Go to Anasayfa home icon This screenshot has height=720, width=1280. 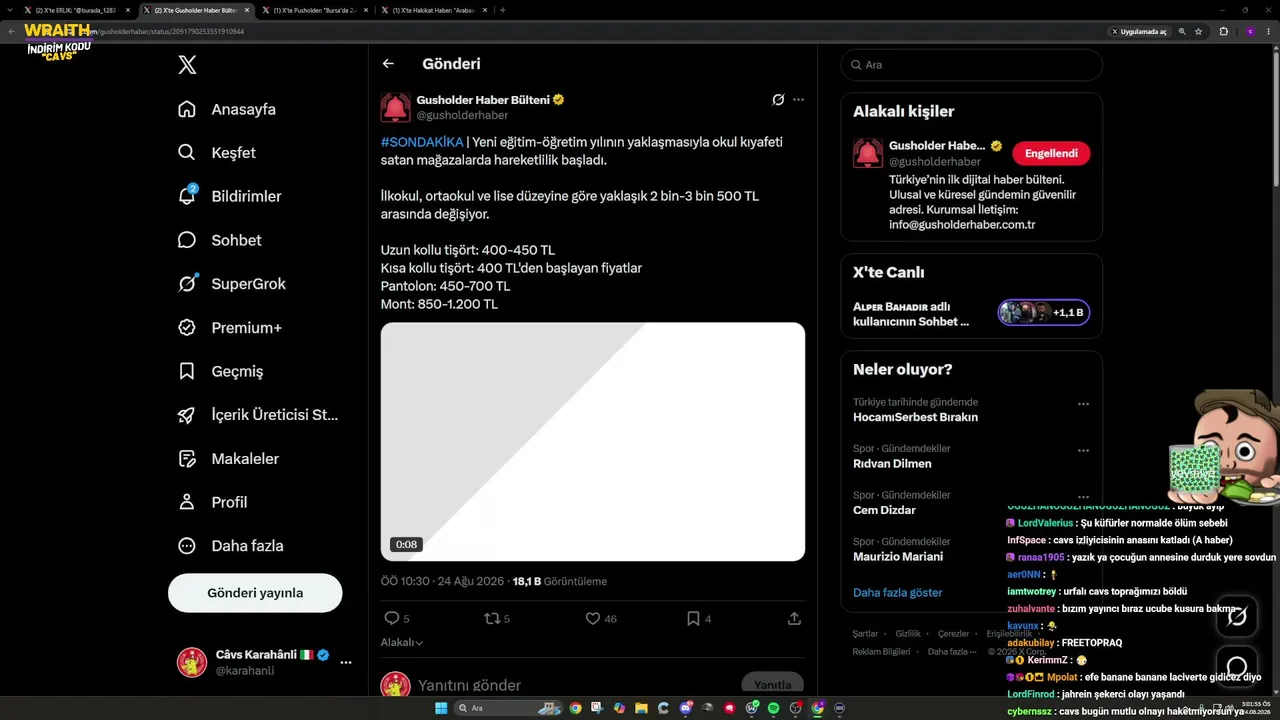[187, 109]
